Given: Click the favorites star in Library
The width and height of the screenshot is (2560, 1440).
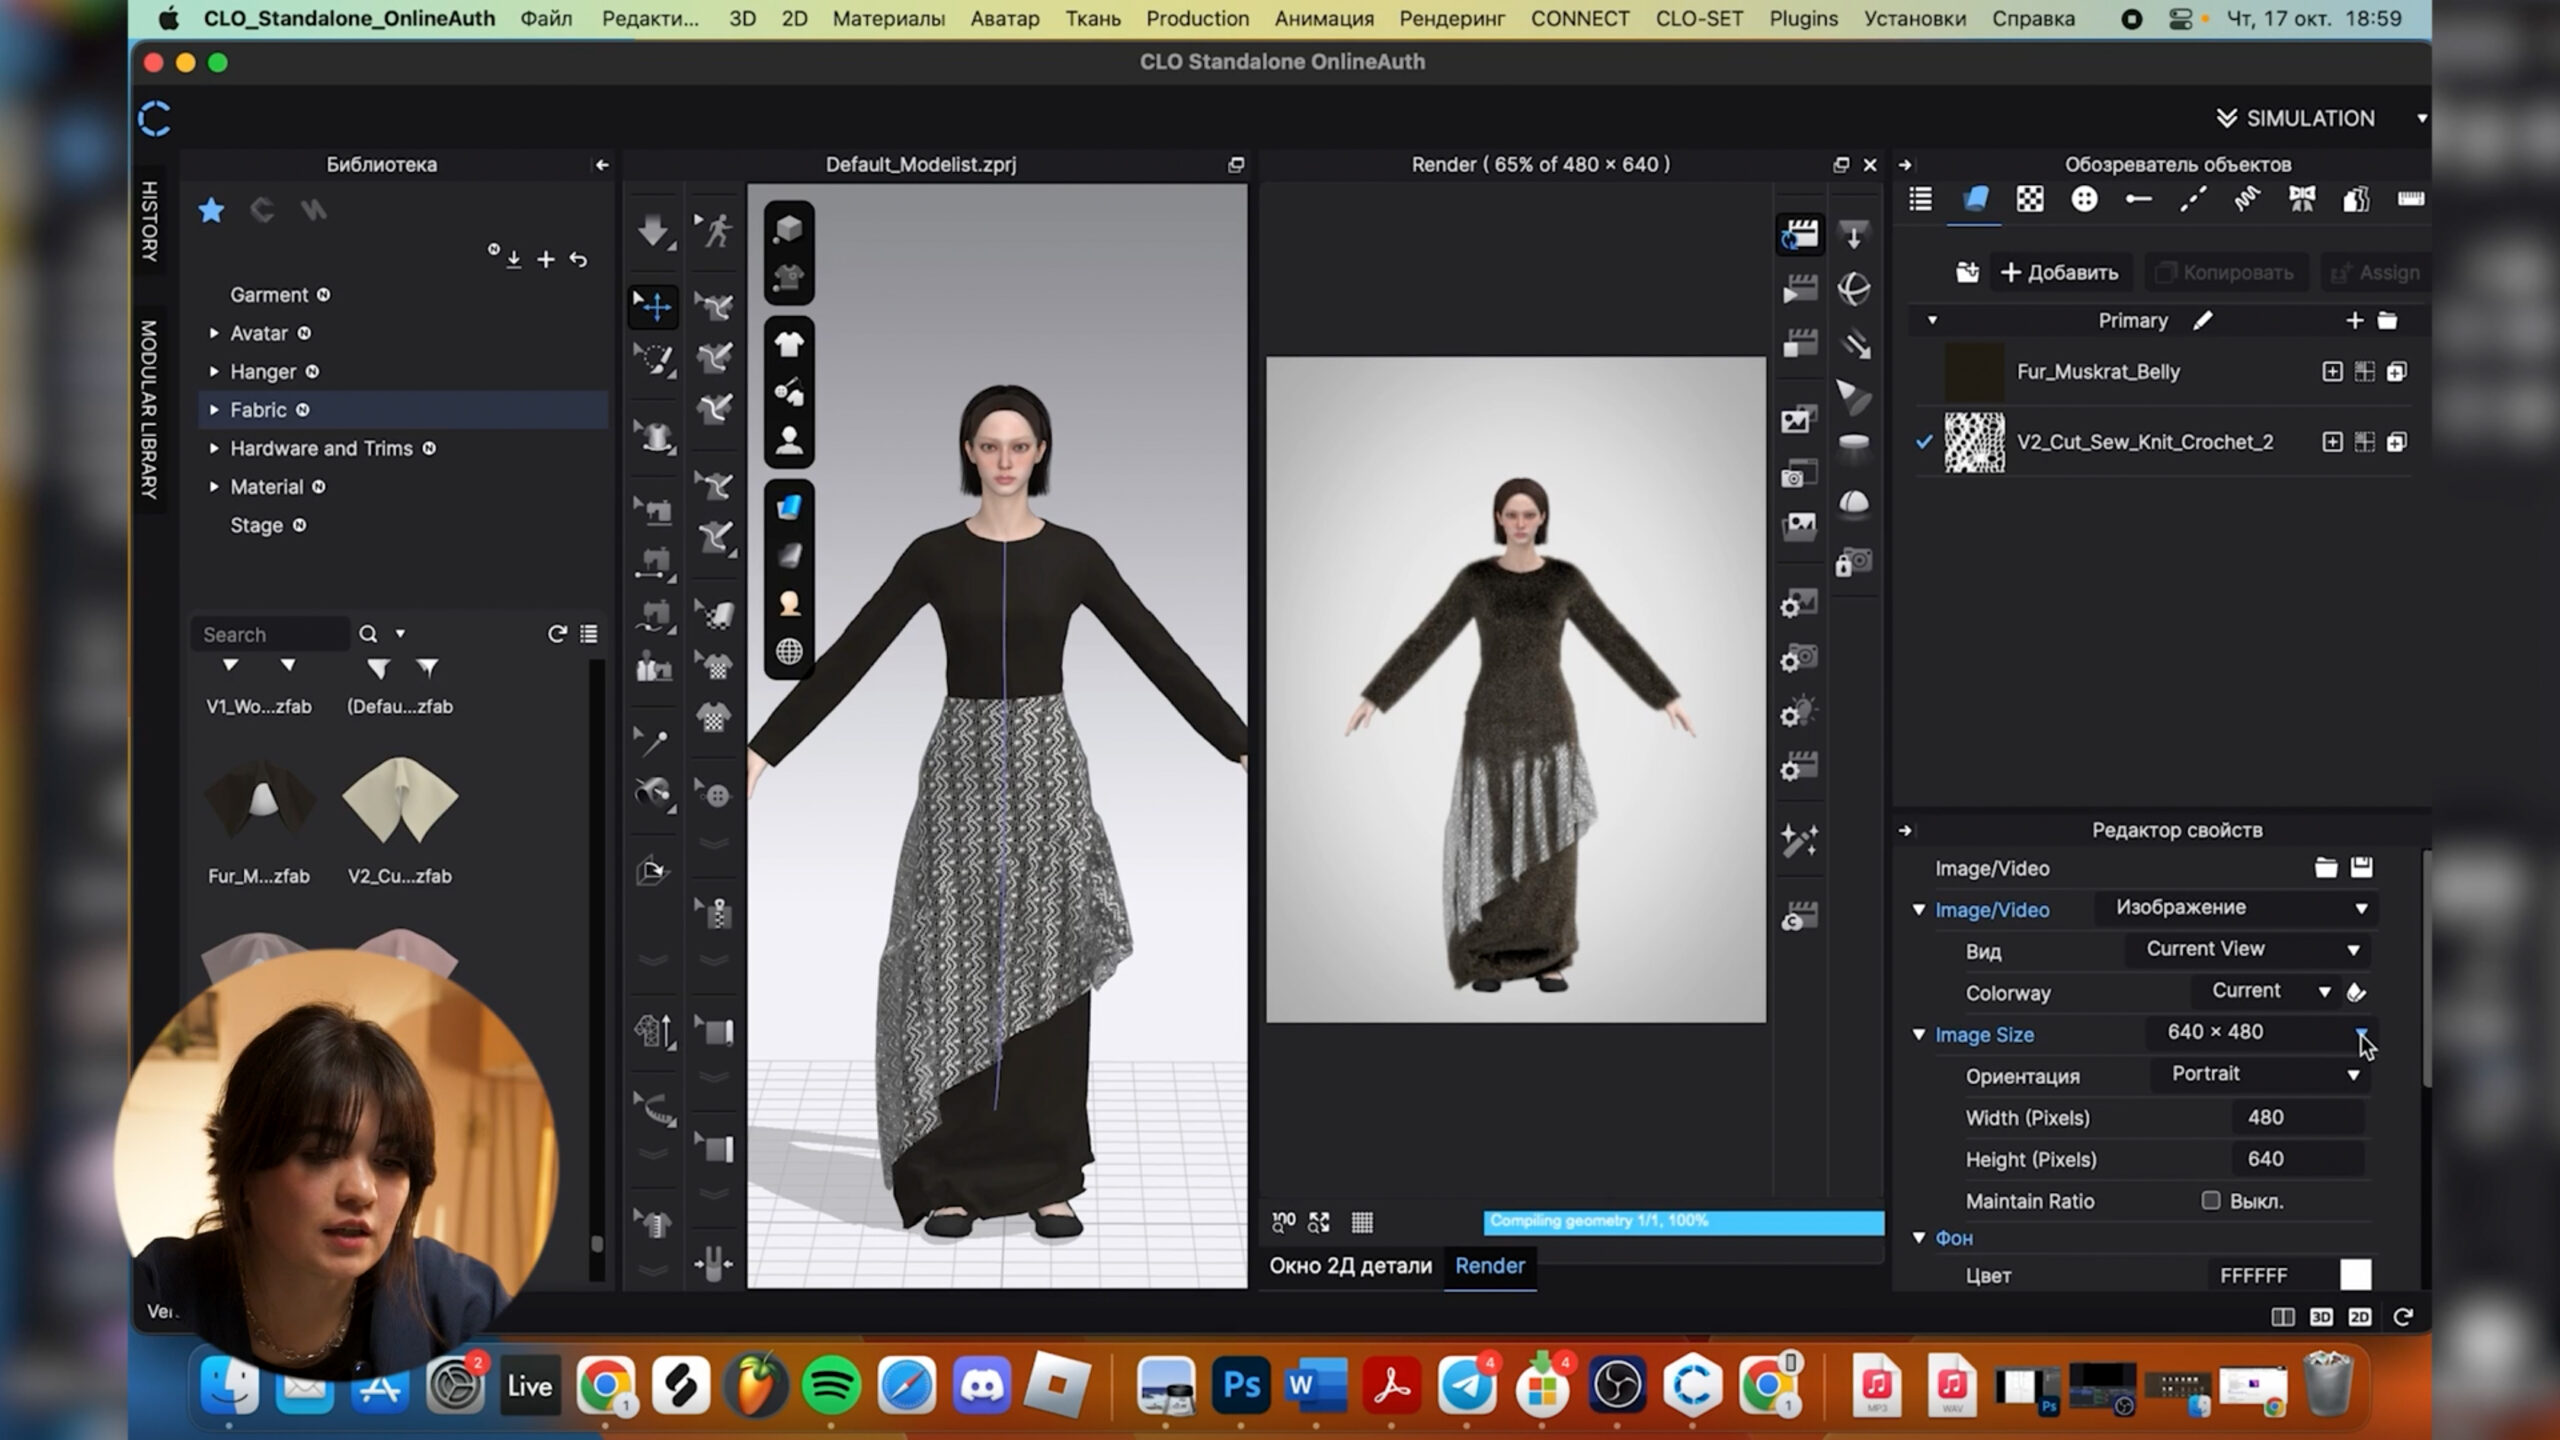Looking at the screenshot, I should pyautogui.click(x=211, y=210).
